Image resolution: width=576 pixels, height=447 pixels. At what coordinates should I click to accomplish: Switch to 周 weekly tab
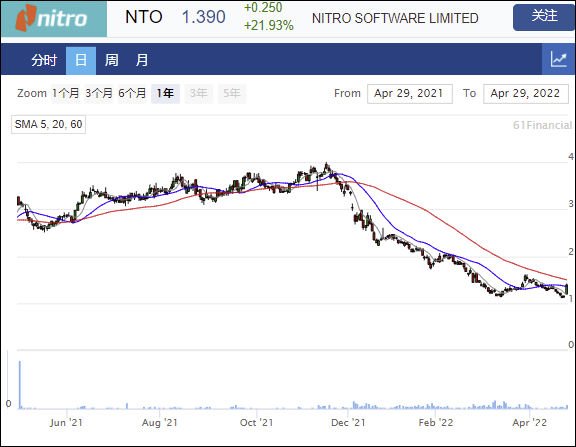click(x=112, y=60)
